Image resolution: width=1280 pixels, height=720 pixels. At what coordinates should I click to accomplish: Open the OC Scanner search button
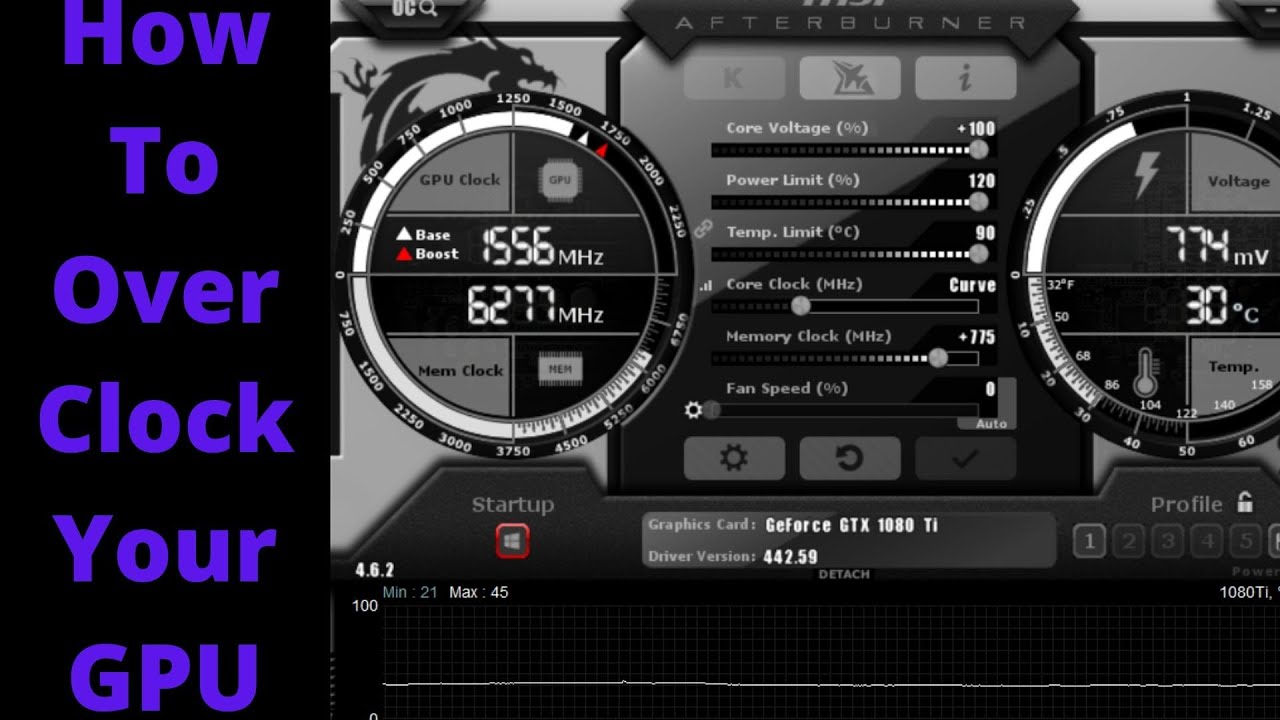click(414, 9)
